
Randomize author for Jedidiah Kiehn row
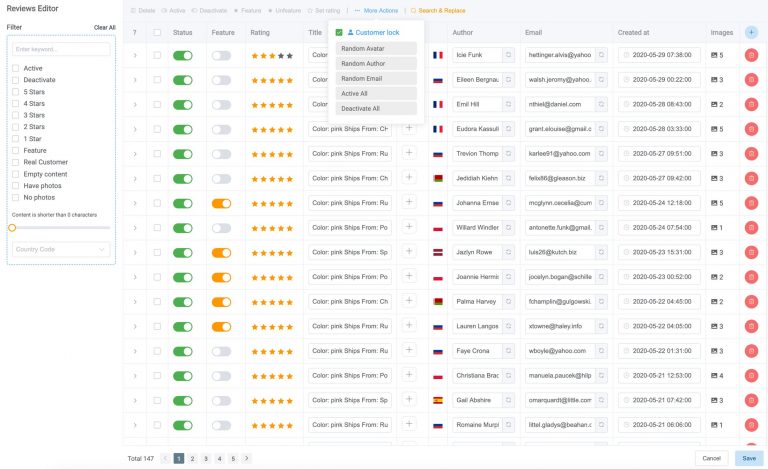pos(508,178)
